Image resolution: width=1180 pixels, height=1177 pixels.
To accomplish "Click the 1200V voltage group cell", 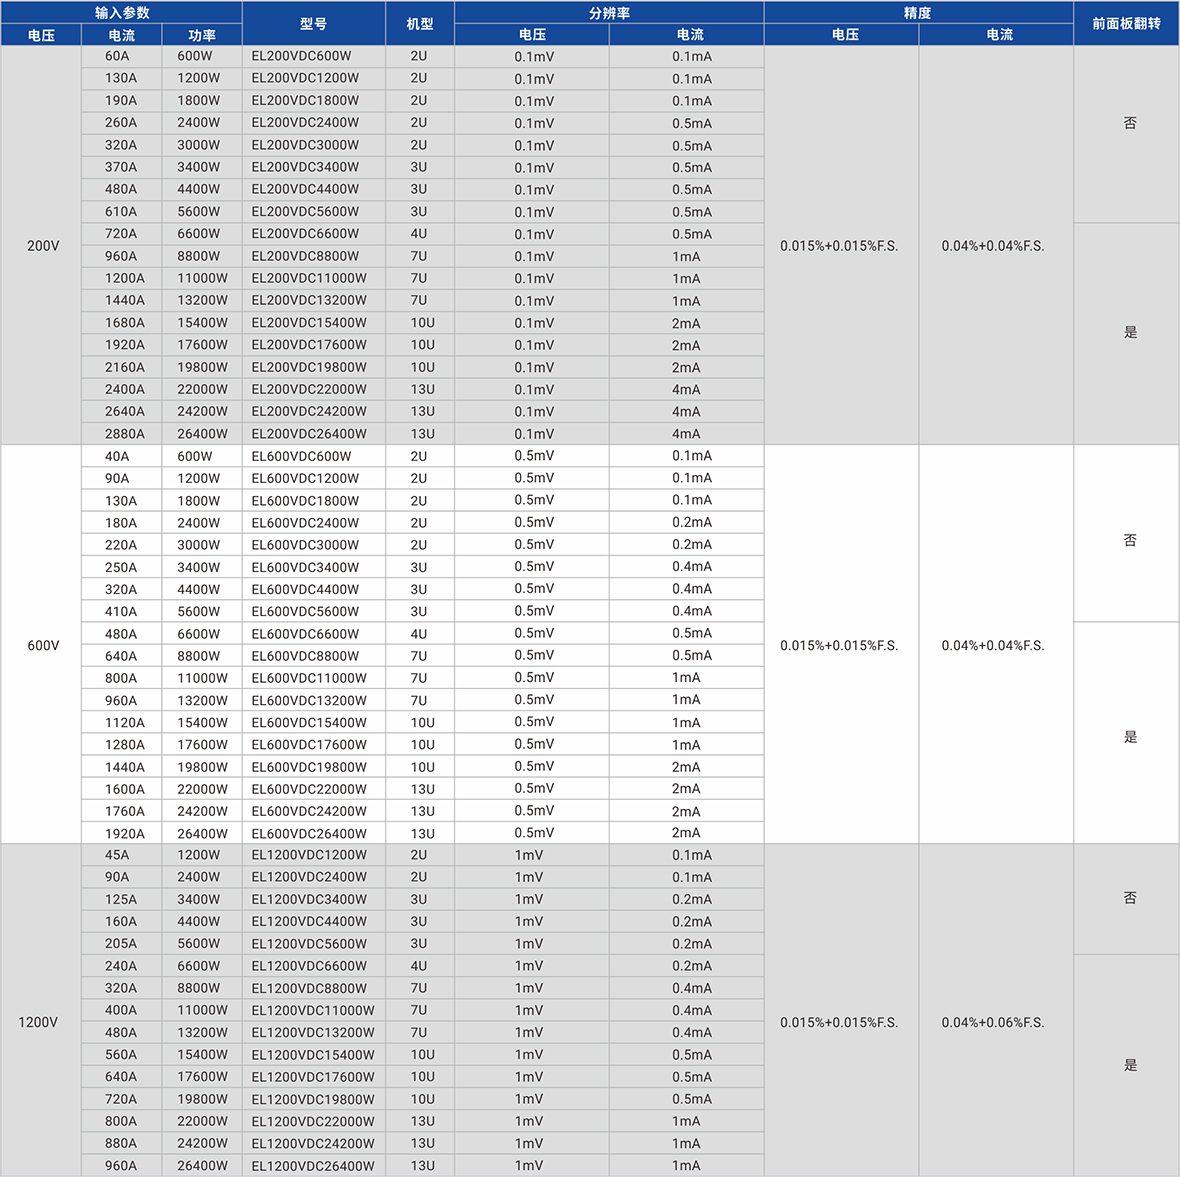I will pyautogui.click(x=38, y=1022).
